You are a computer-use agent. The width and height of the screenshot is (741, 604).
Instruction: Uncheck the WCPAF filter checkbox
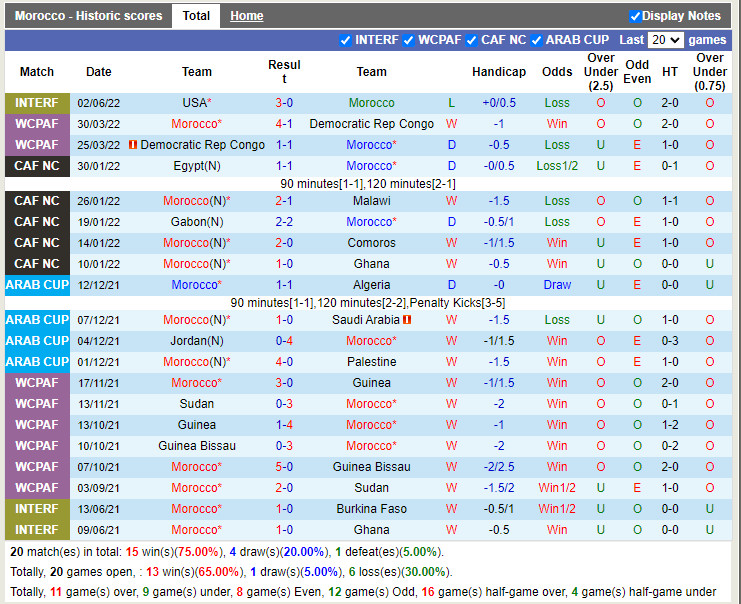click(408, 40)
